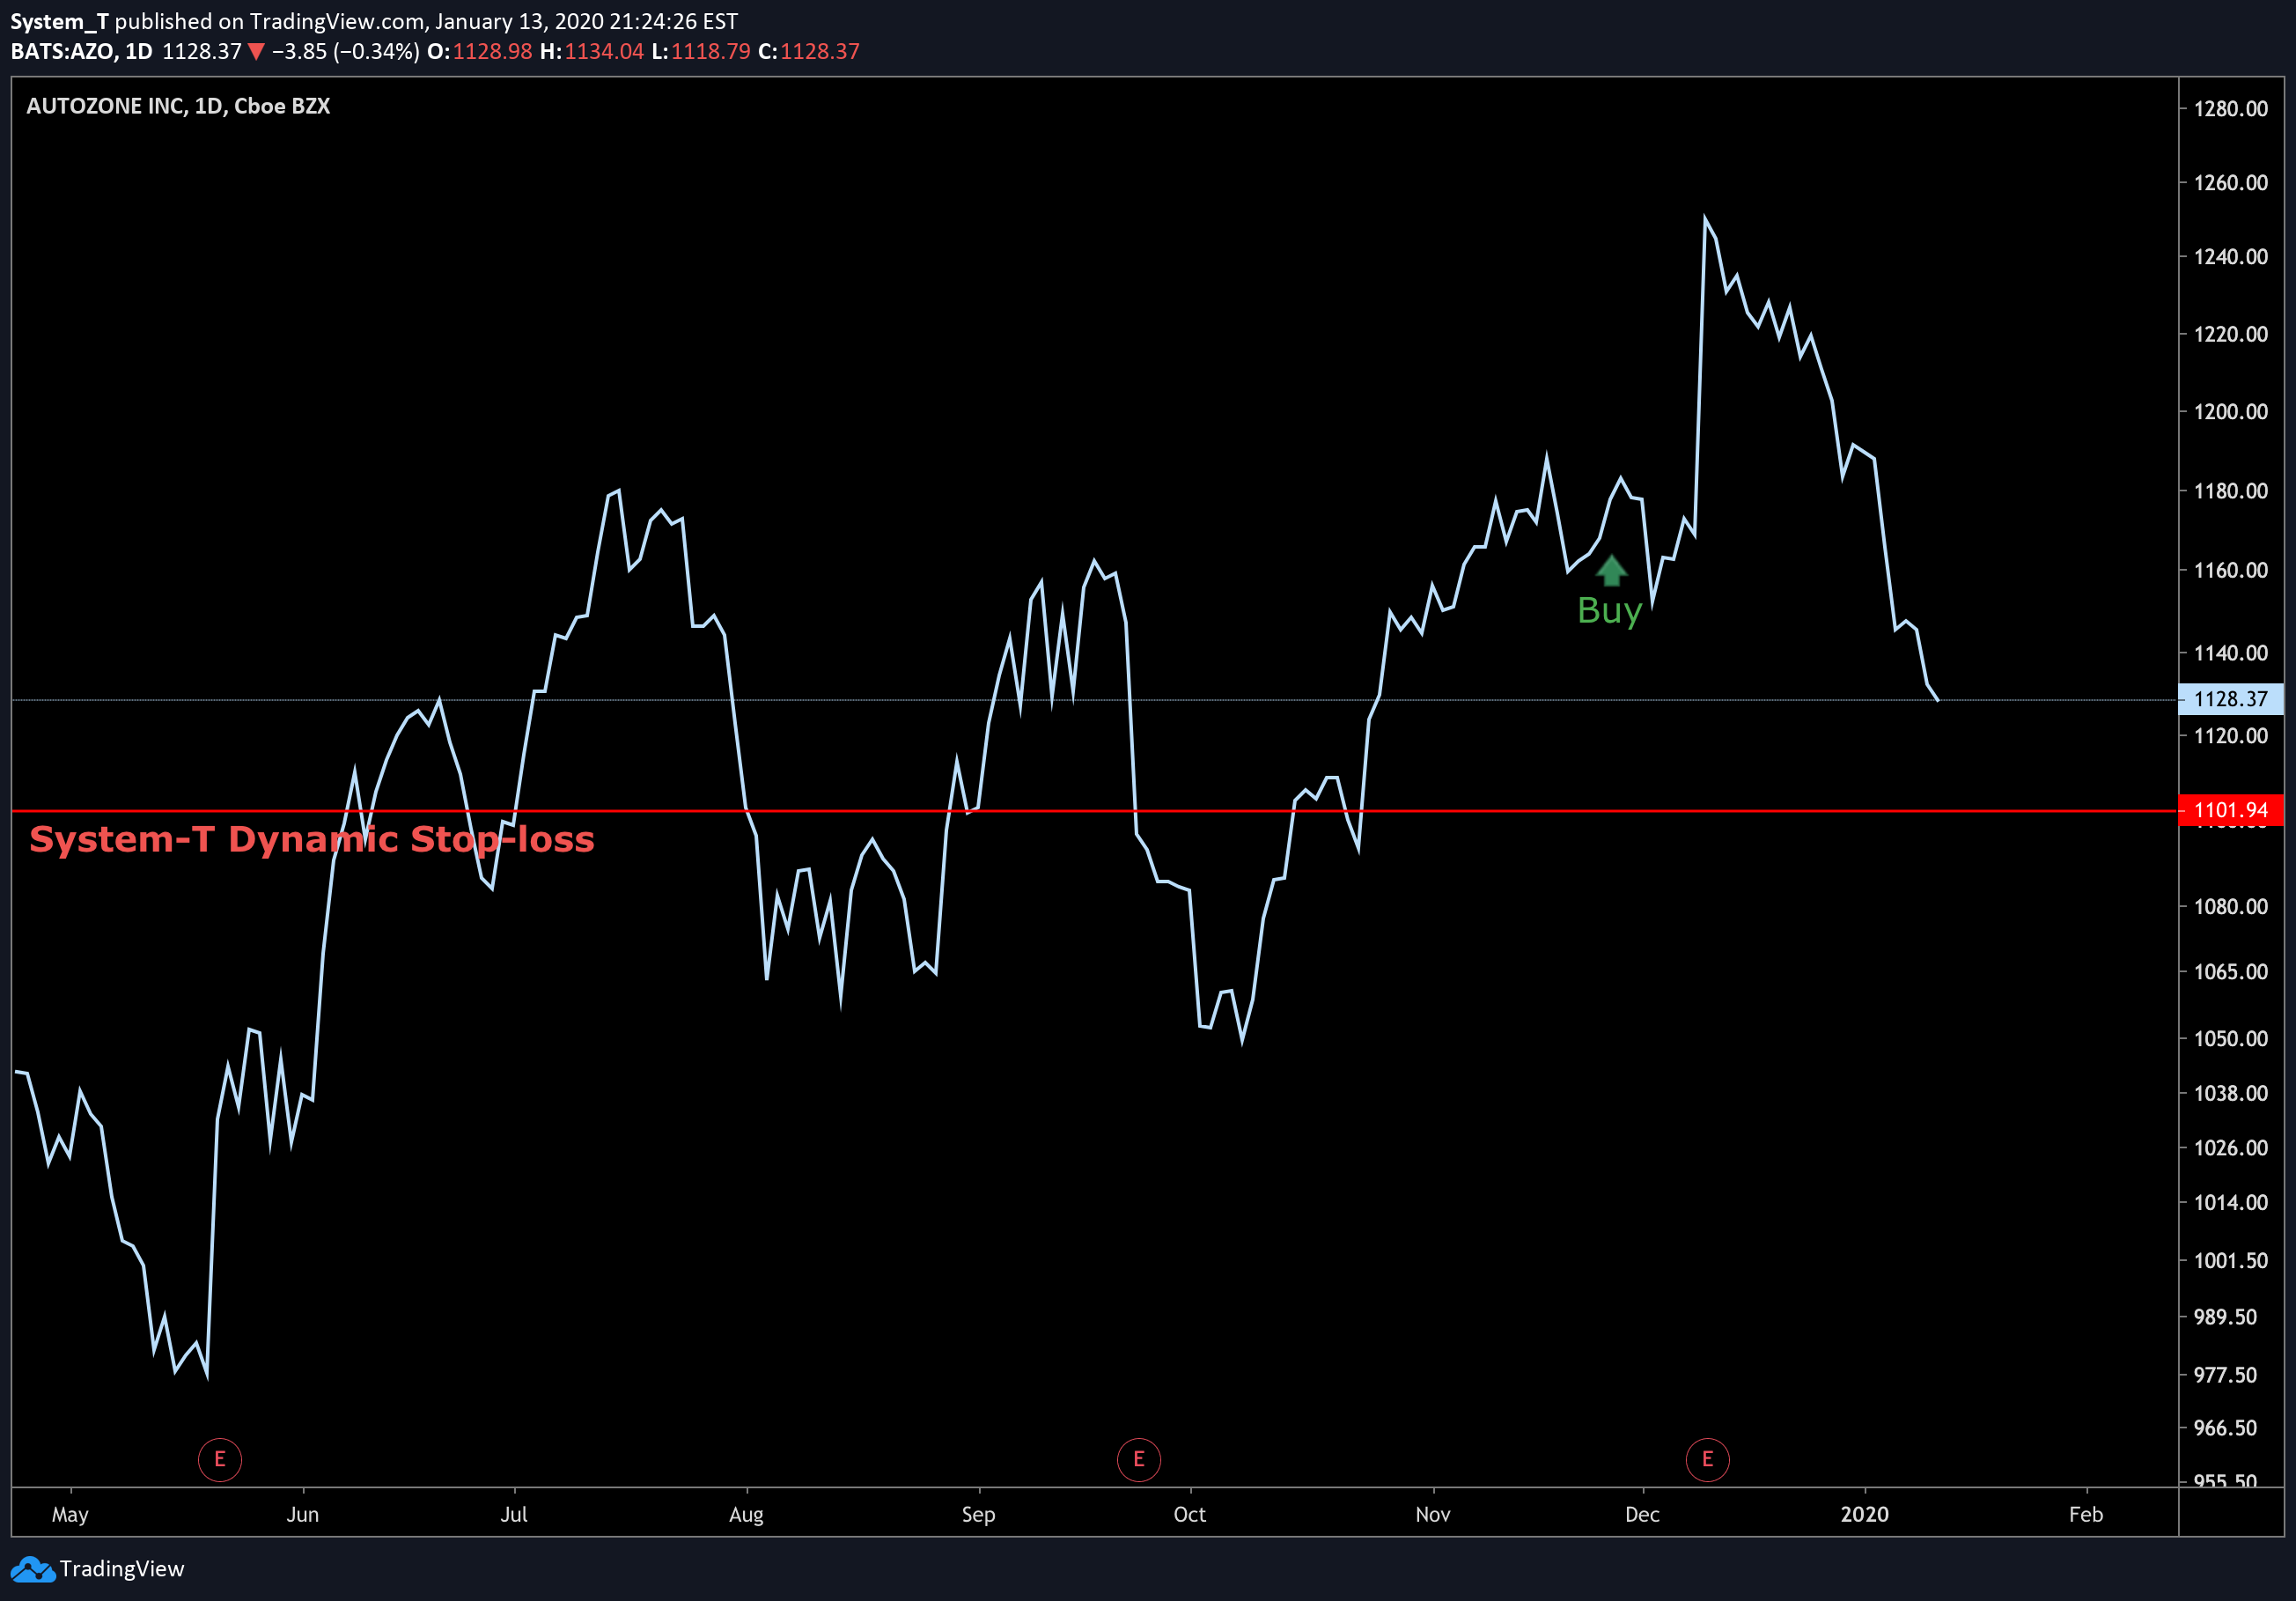2296x1601 pixels.
Task: Click the open value 1128.98
Action: point(492,51)
